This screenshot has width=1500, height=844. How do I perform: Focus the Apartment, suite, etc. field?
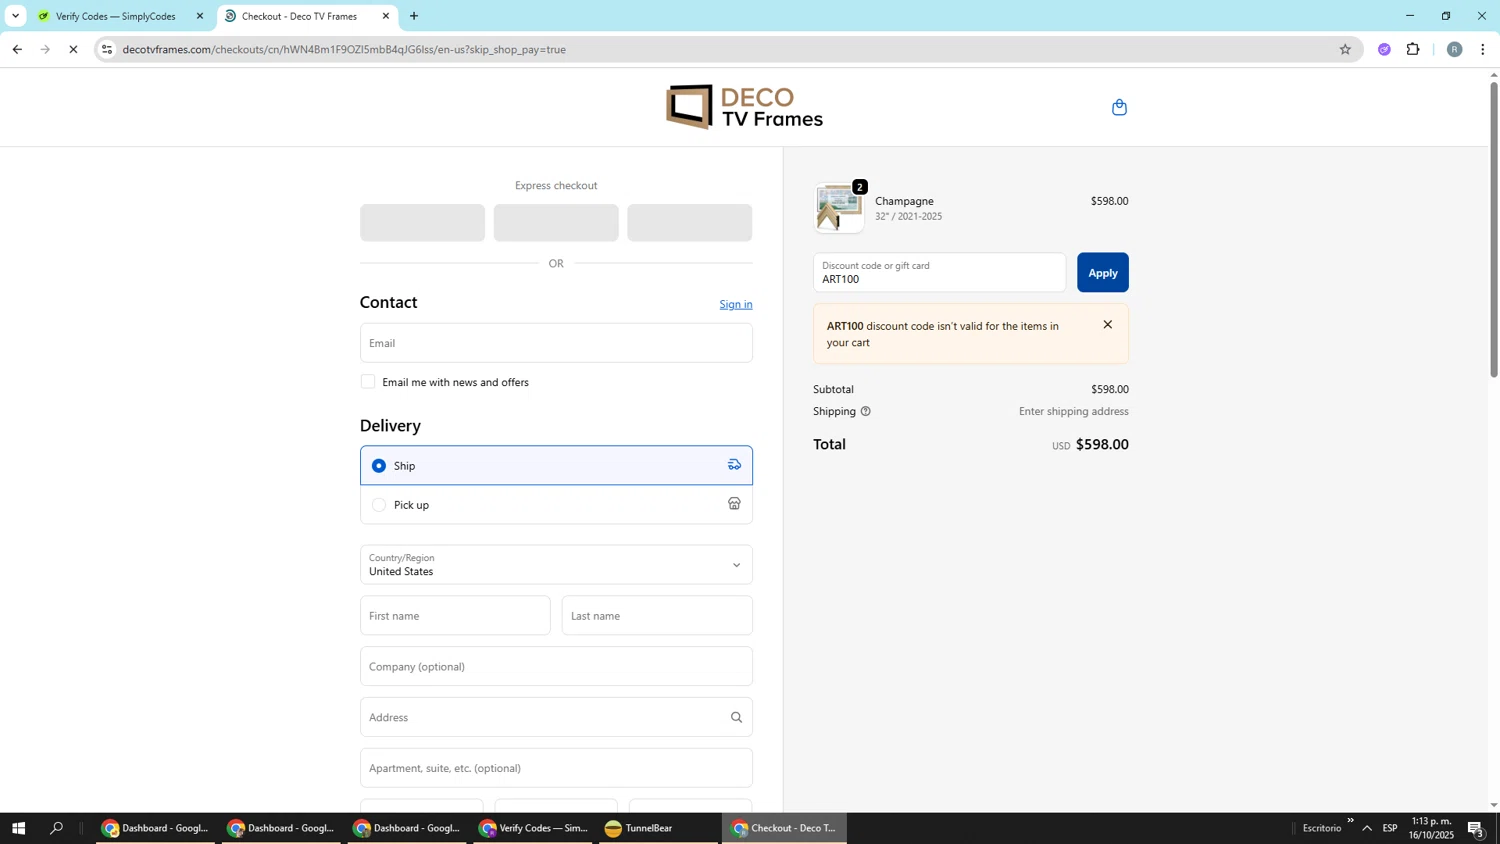pyautogui.click(x=556, y=768)
